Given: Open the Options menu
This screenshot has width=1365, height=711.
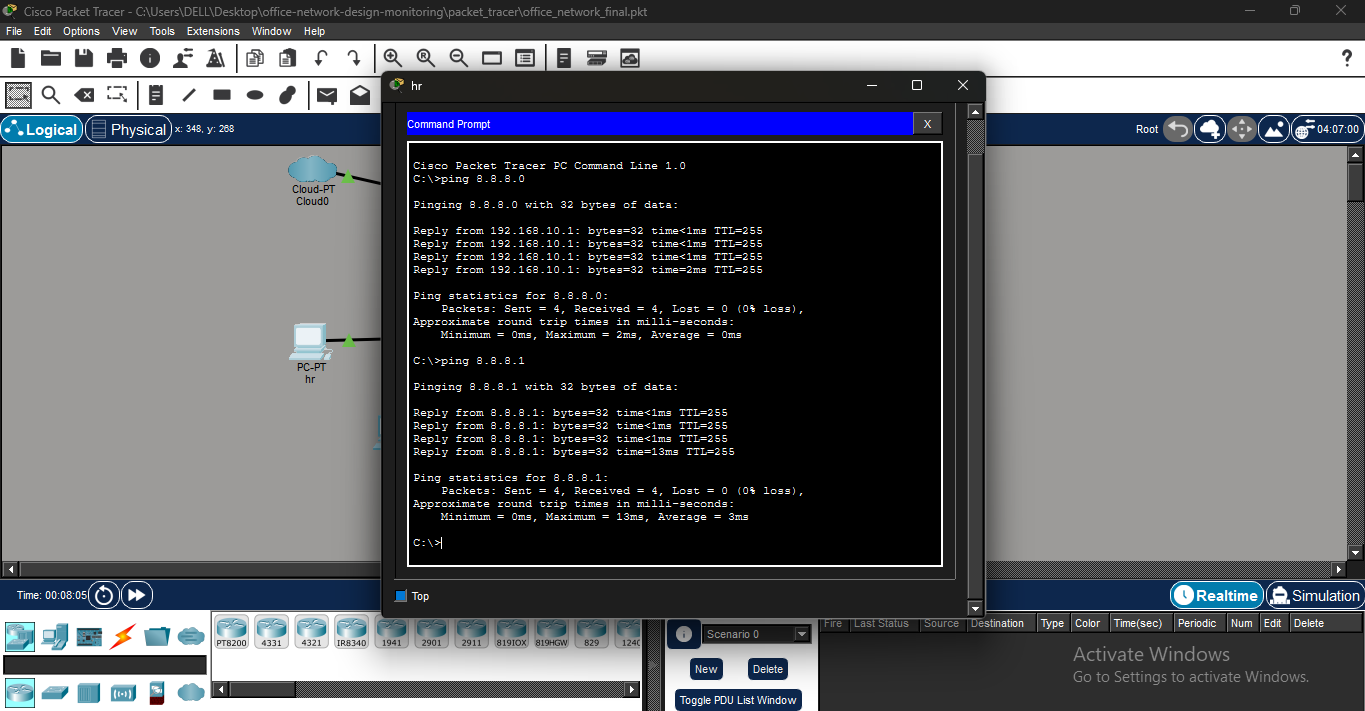Looking at the screenshot, I should tap(82, 31).
